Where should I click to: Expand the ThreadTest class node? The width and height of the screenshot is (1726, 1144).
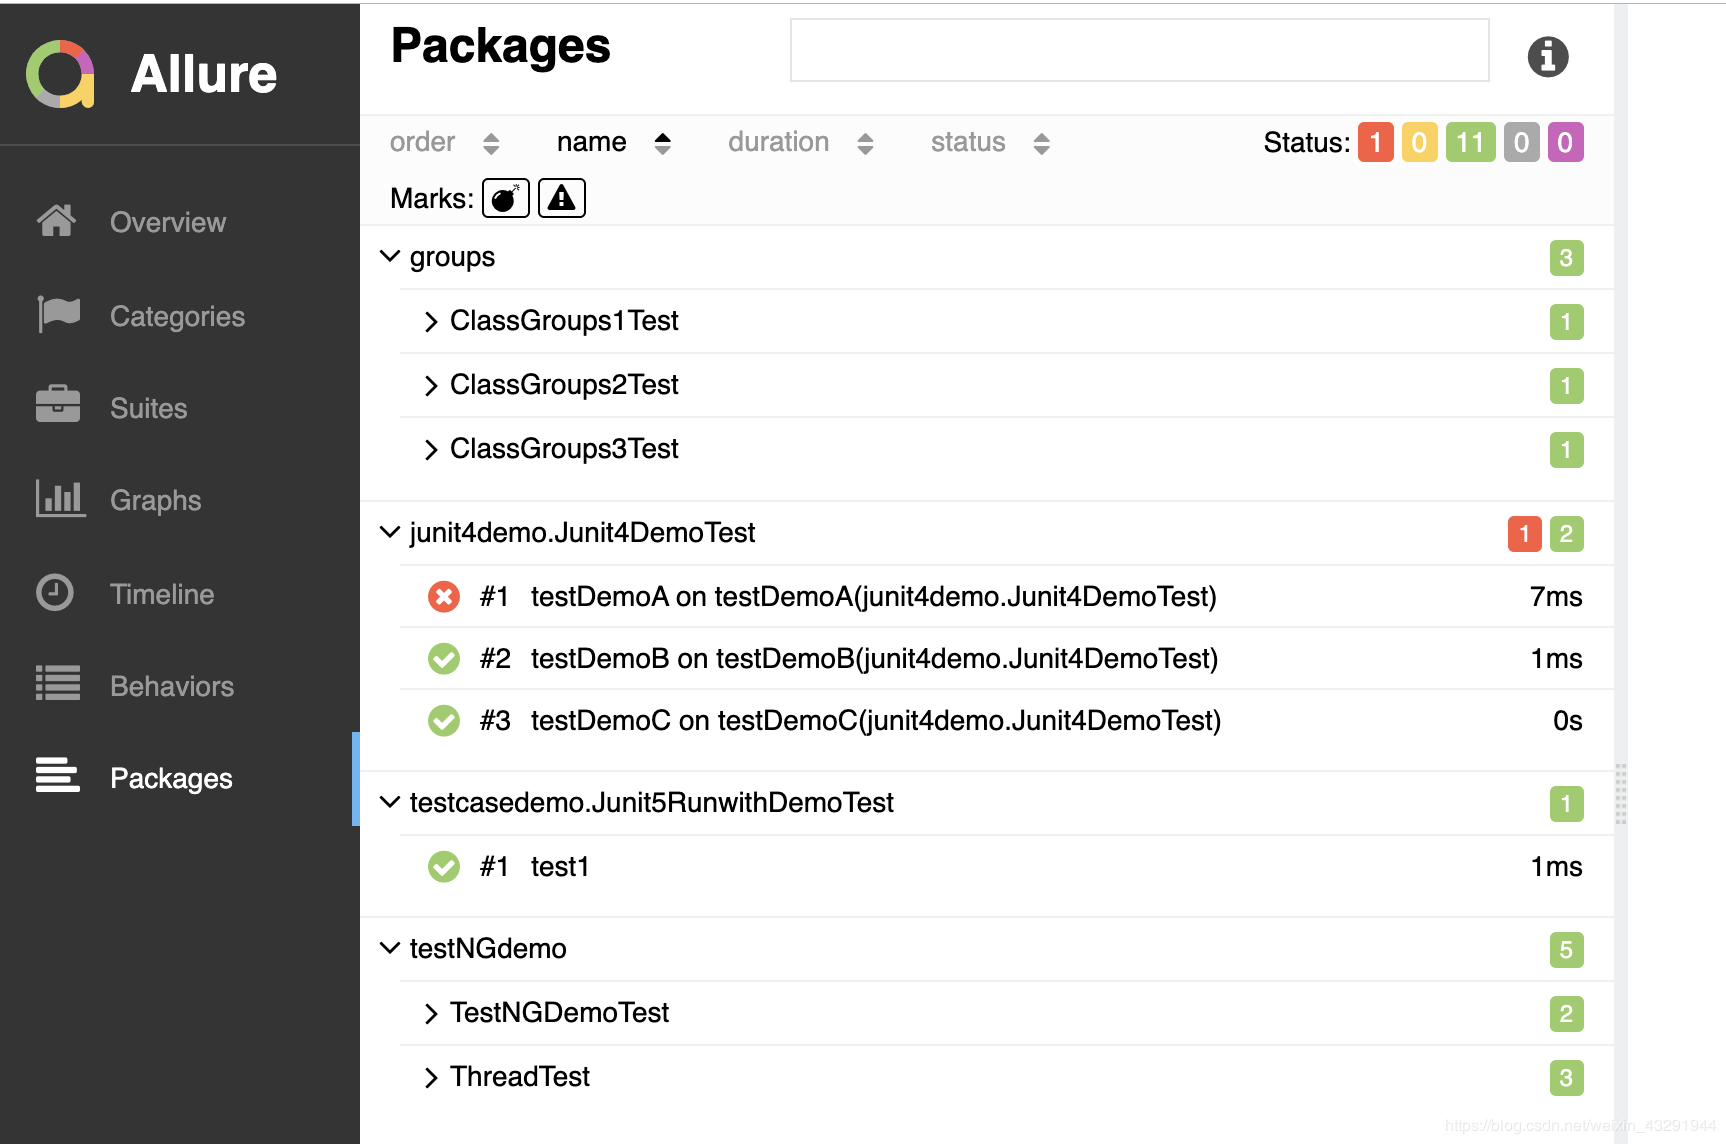[x=431, y=1078]
